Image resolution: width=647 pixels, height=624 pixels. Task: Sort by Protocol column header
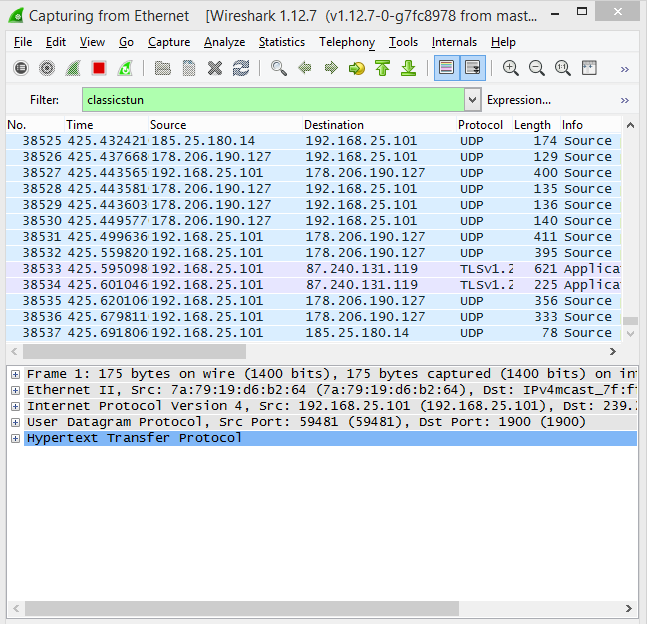coord(484,125)
